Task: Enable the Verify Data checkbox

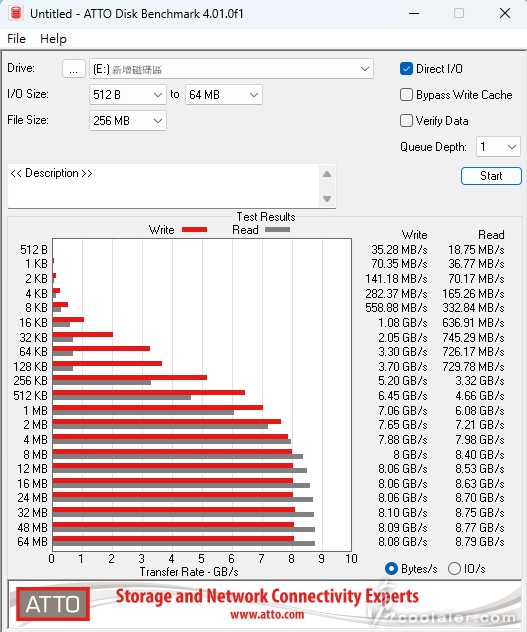Action: coord(406,121)
